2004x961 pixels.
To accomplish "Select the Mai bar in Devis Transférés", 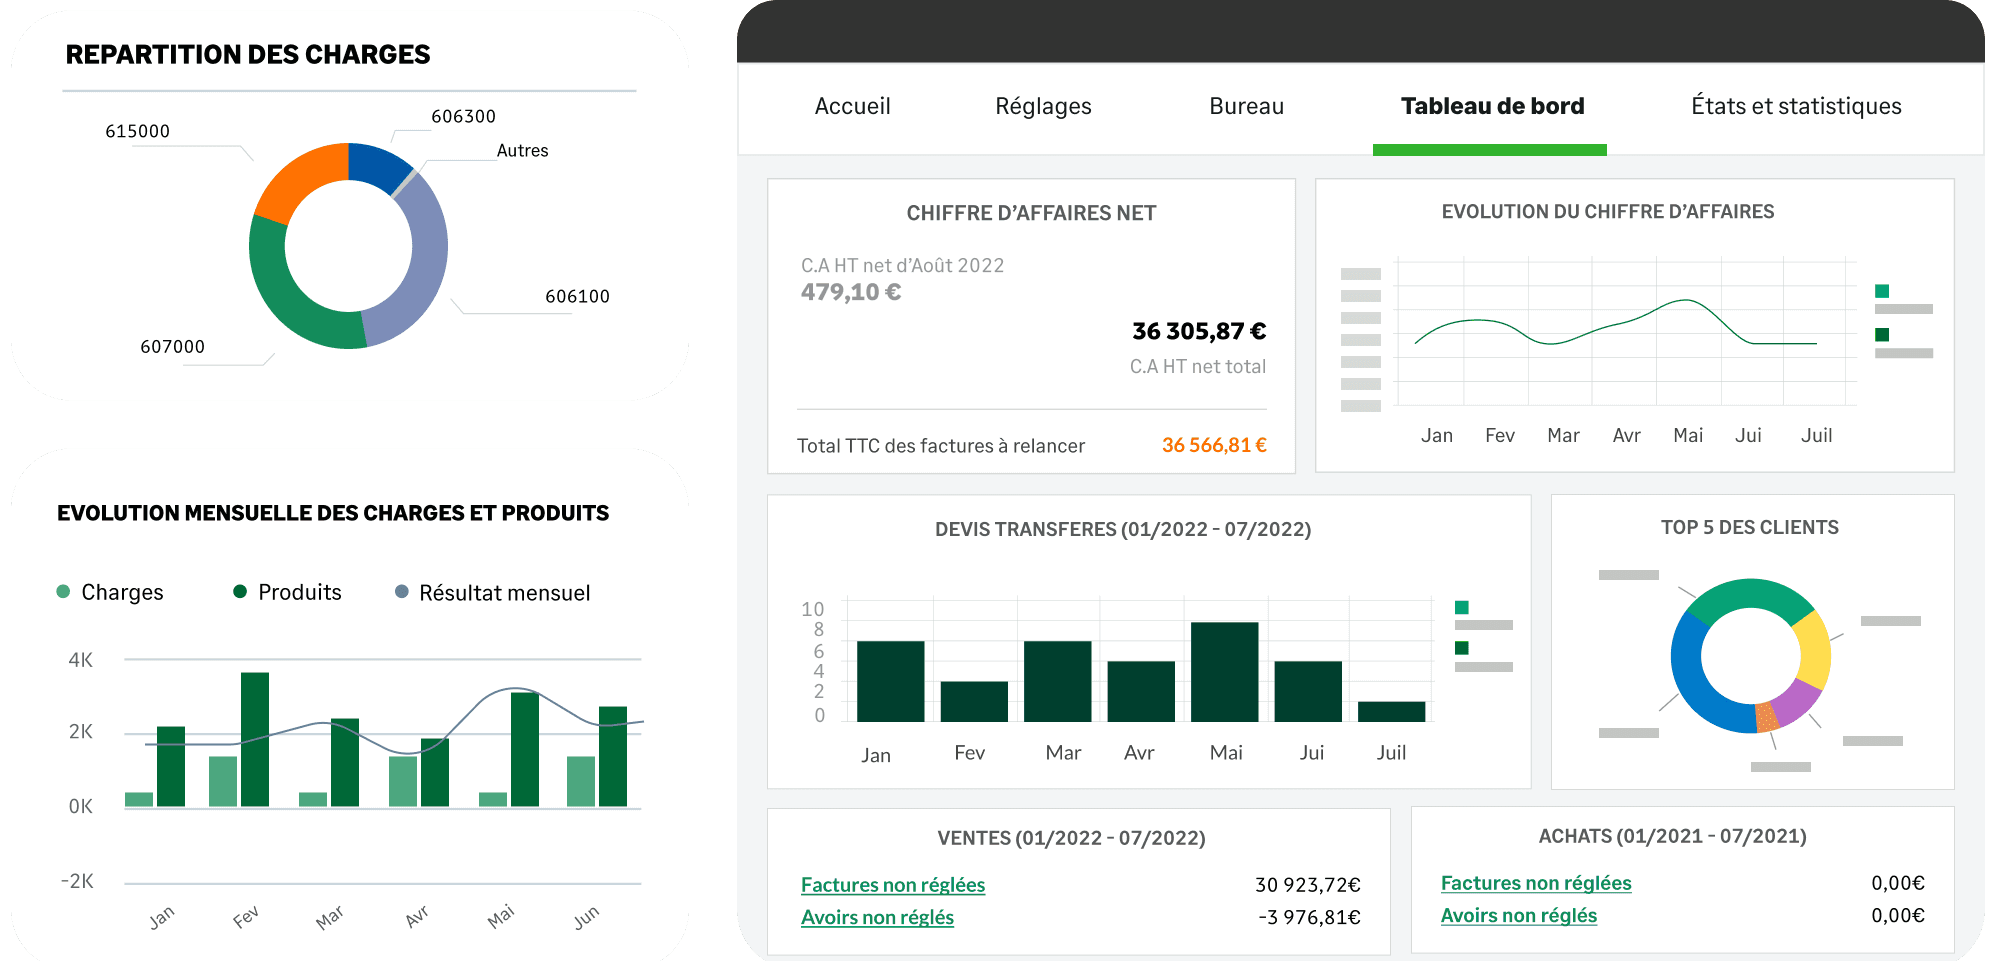I will 1224,671.
